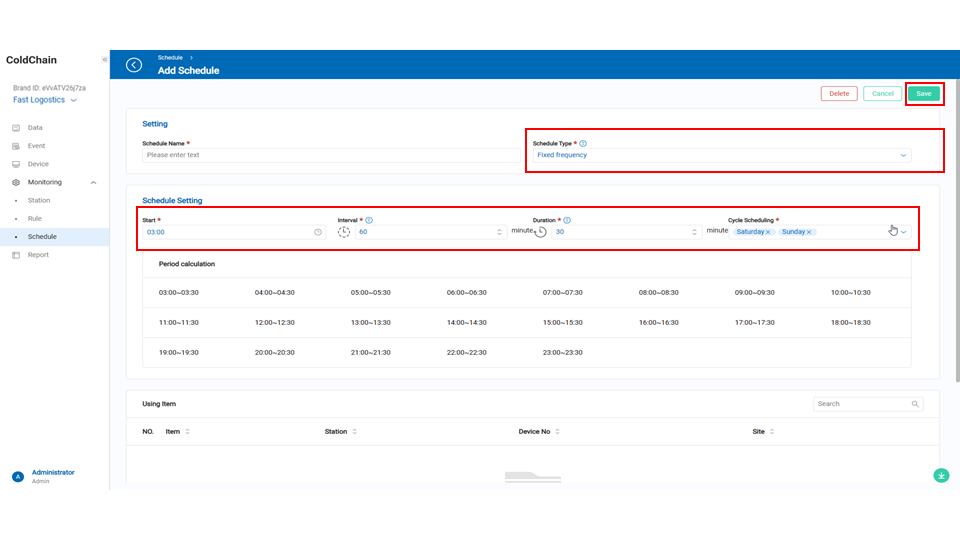Click the info icon beside Interval label

point(369,220)
